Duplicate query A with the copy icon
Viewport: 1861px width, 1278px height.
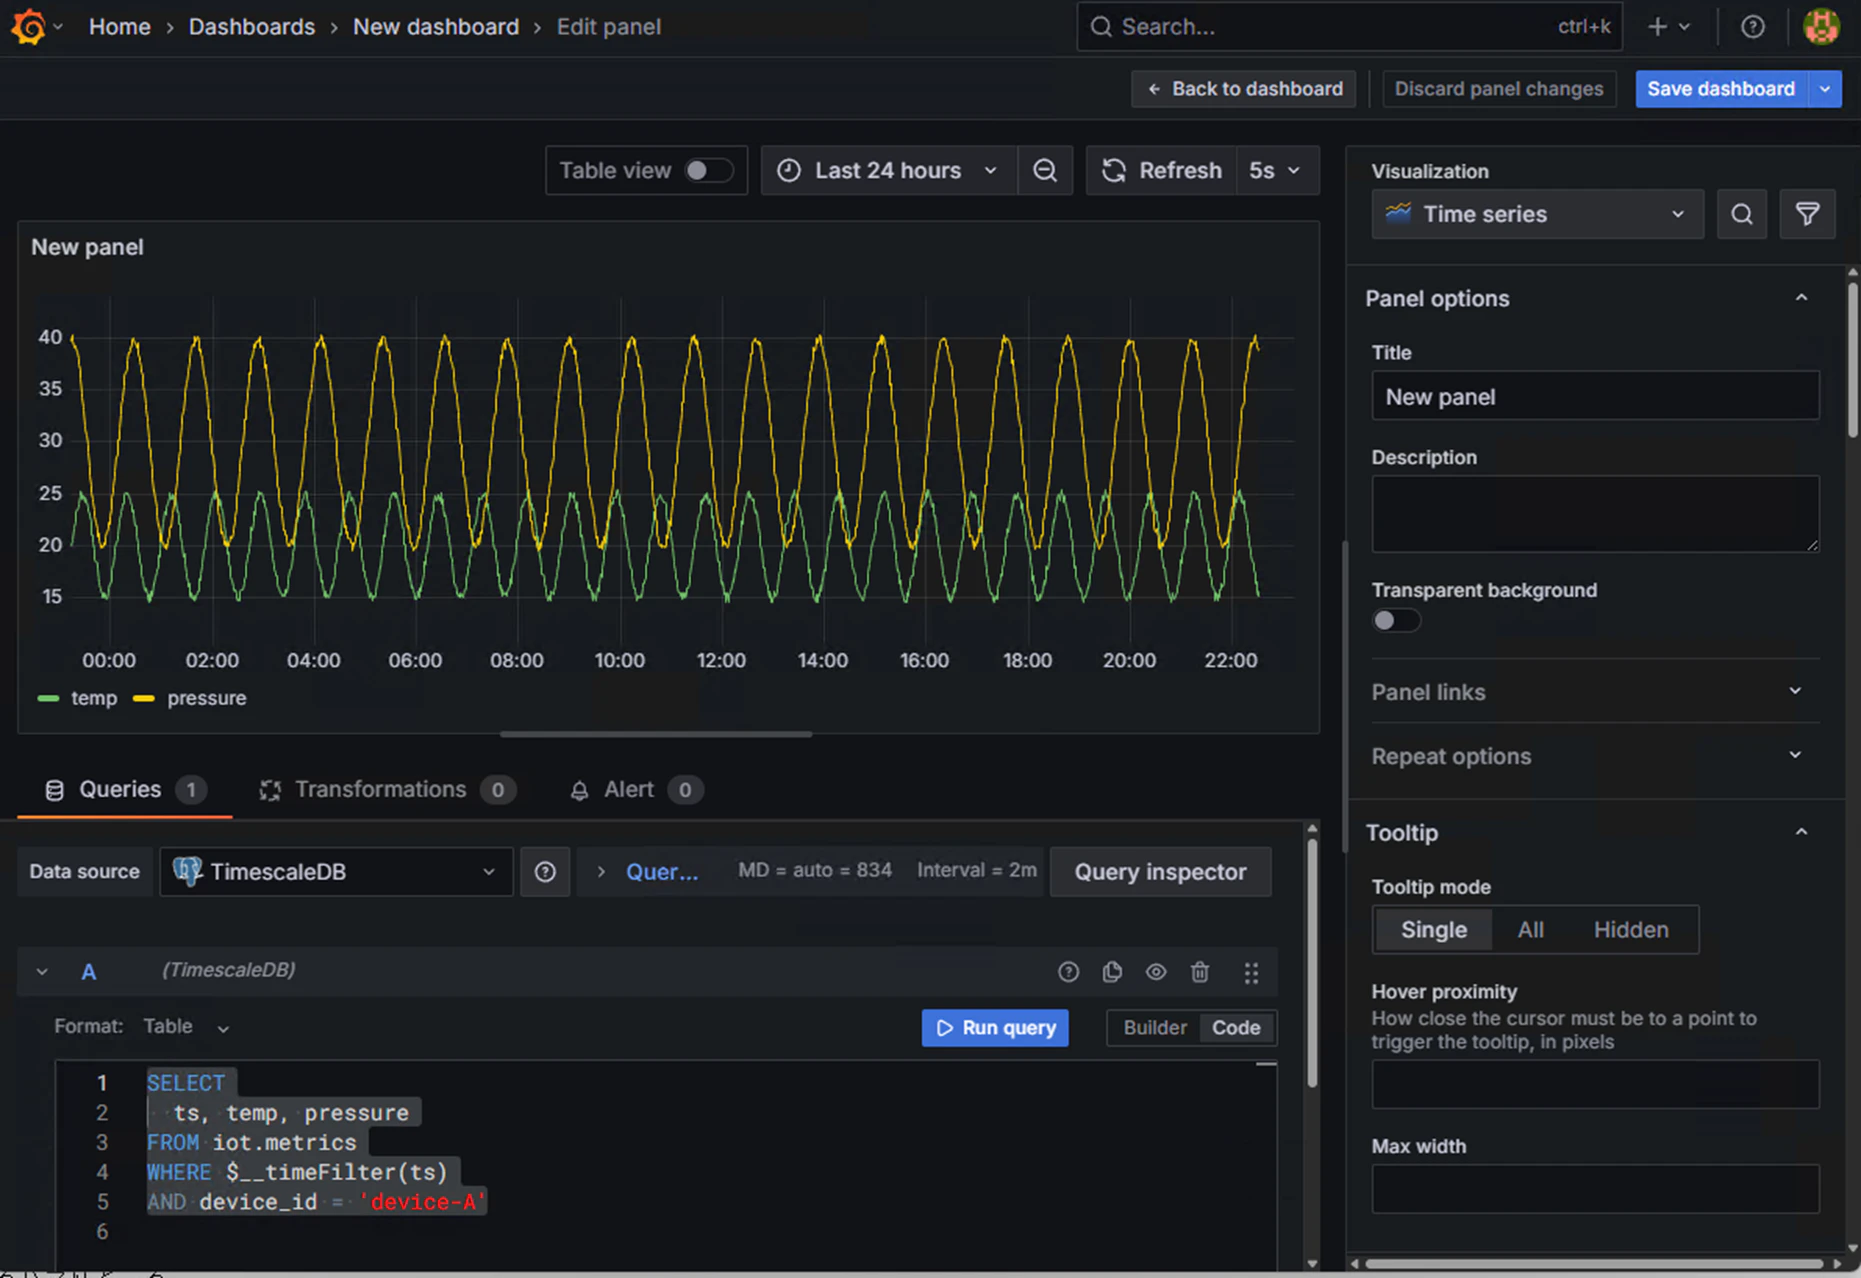point(1112,972)
